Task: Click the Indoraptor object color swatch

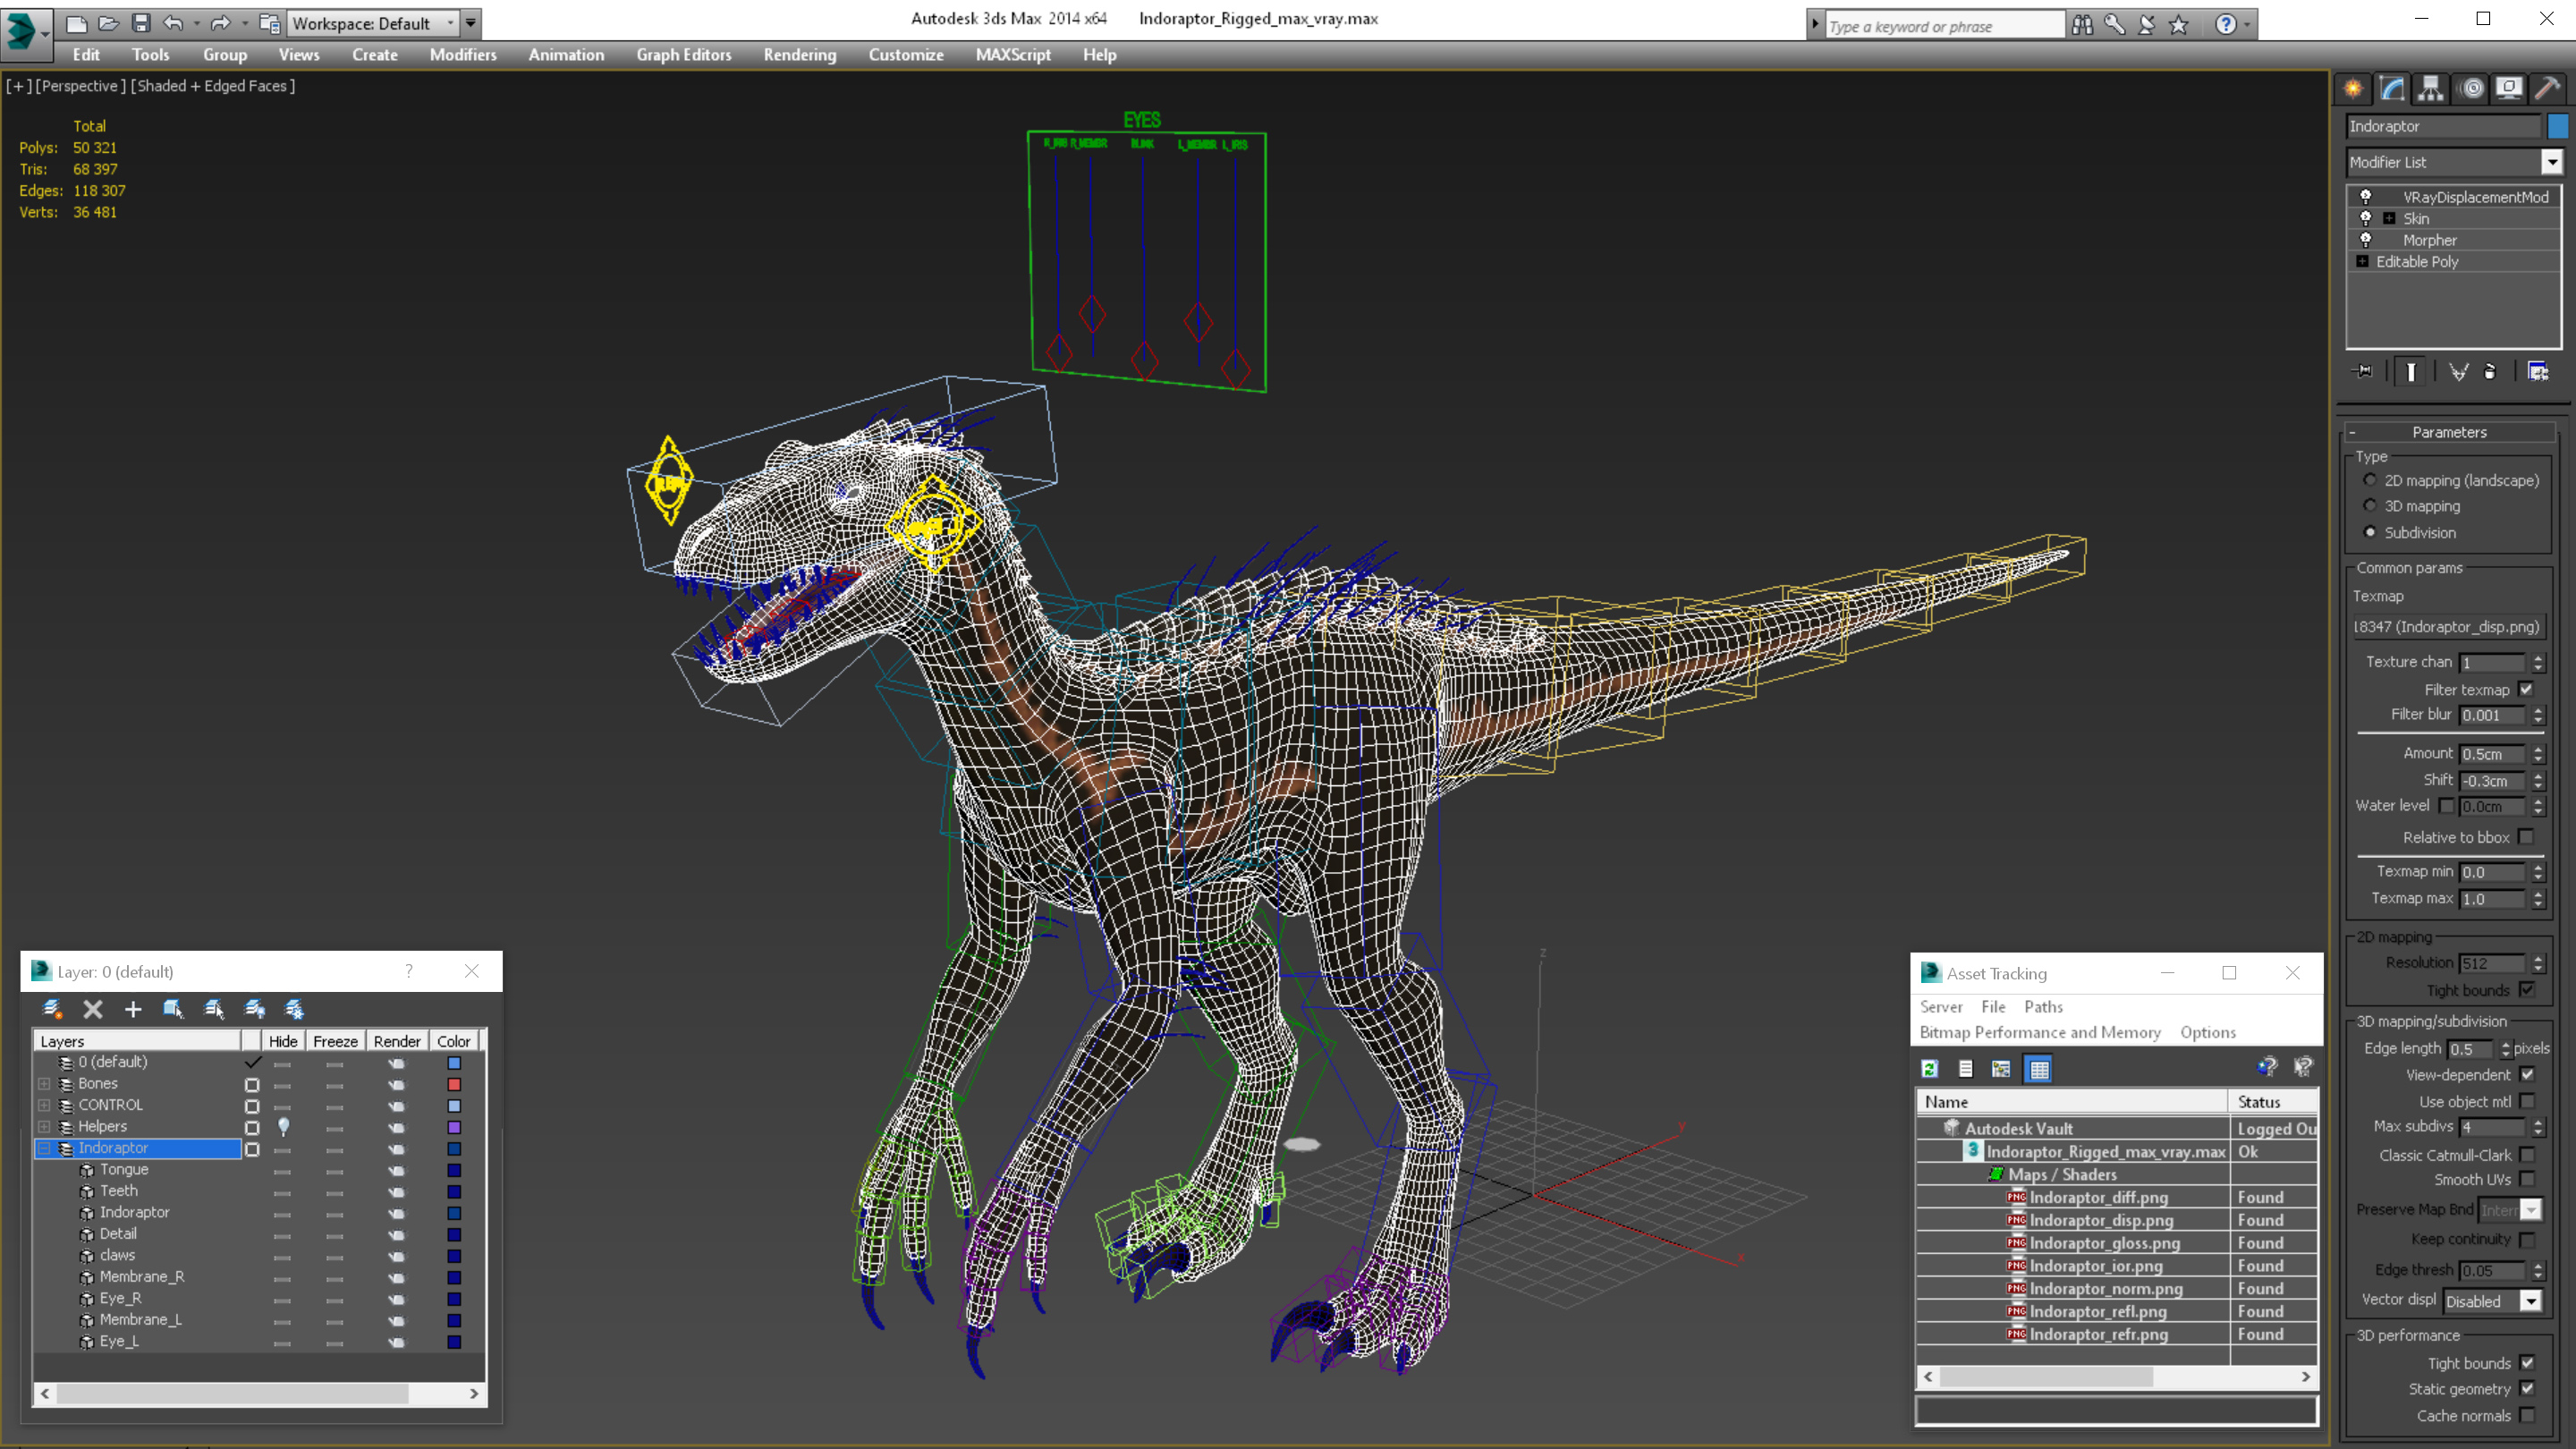Action: (2558, 126)
